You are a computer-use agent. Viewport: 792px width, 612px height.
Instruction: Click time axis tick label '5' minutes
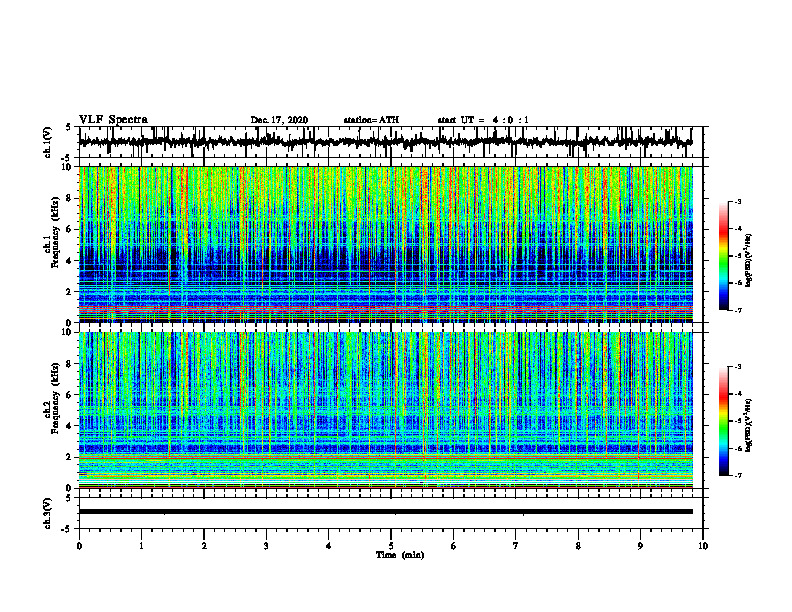tap(391, 546)
